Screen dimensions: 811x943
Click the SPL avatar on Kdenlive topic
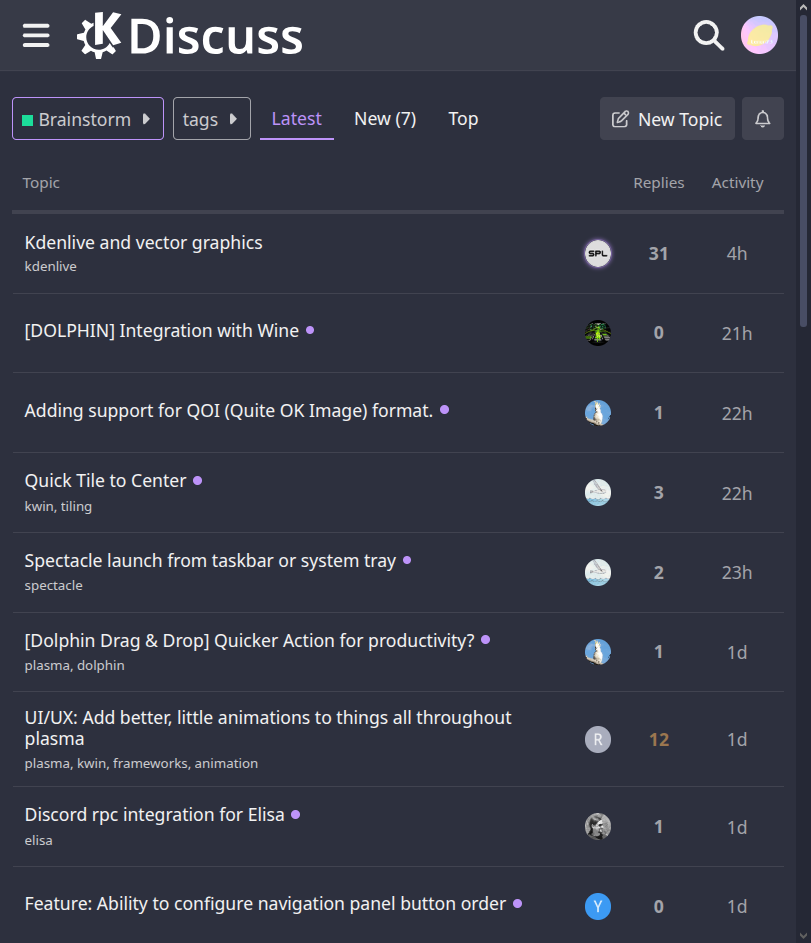click(598, 253)
